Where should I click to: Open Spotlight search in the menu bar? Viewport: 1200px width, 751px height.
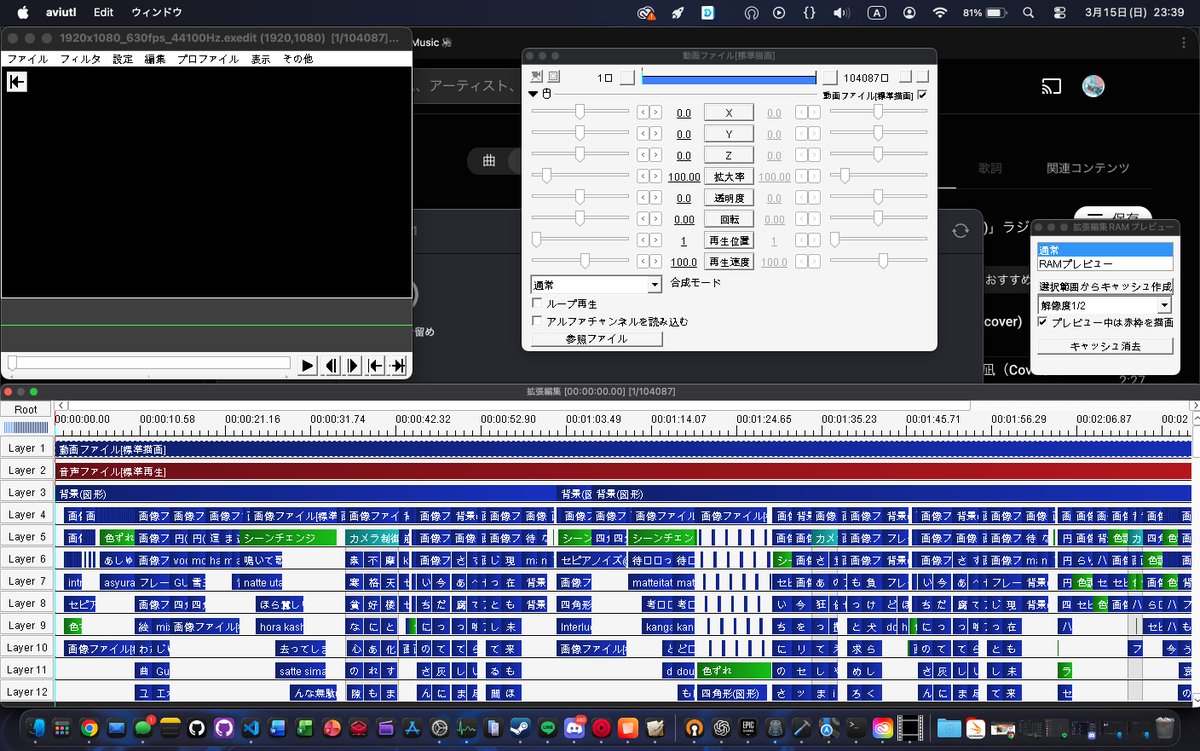(1029, 13)
